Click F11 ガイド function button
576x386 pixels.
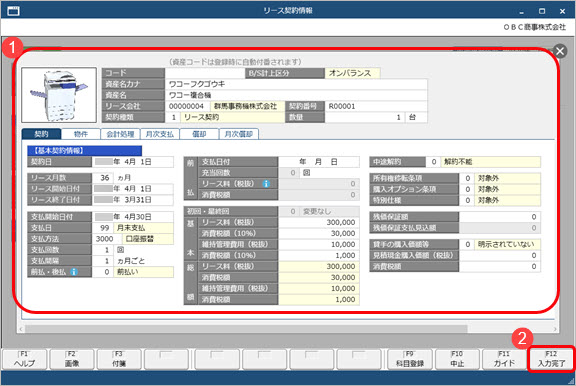pyautogui.click(x=504, y=359)
